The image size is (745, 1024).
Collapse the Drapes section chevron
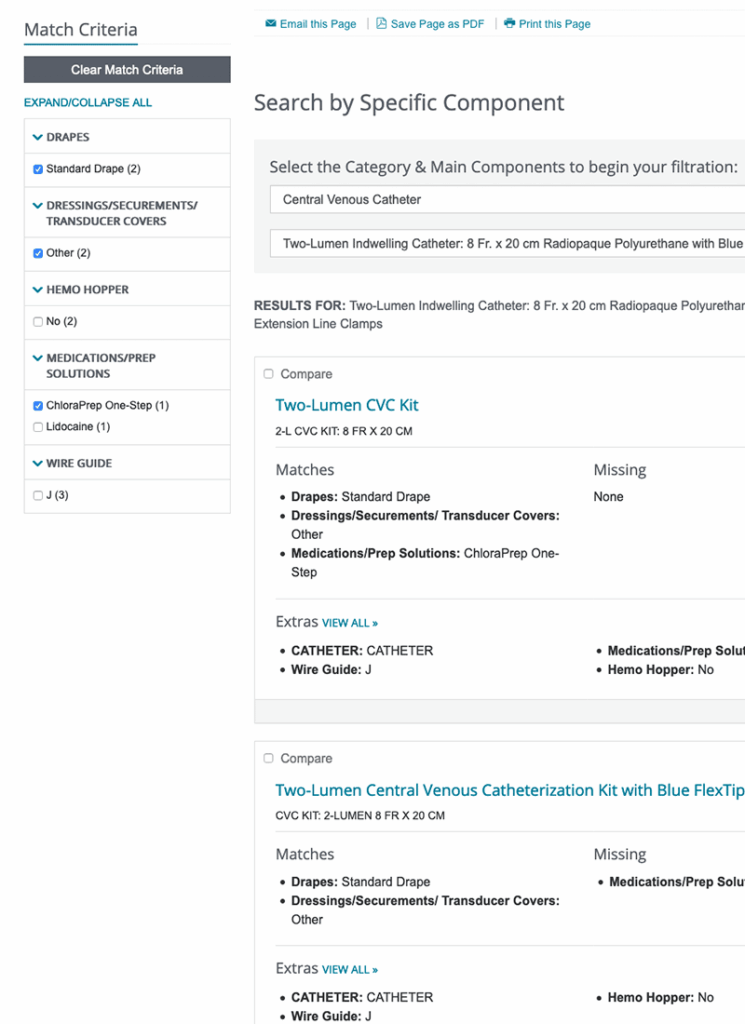click(38, 137)
